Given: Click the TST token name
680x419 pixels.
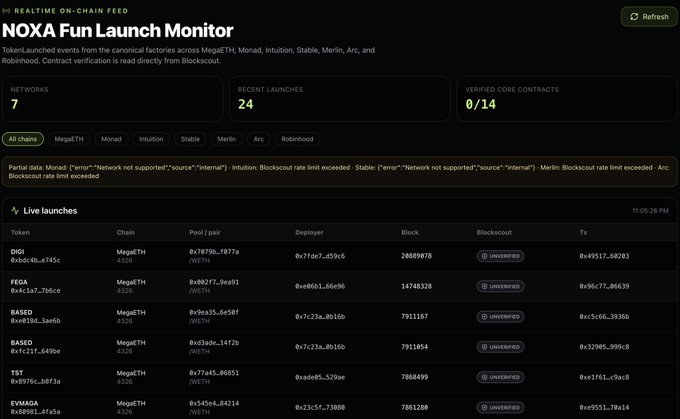Looking at the screenshot, I should point(17,373).
